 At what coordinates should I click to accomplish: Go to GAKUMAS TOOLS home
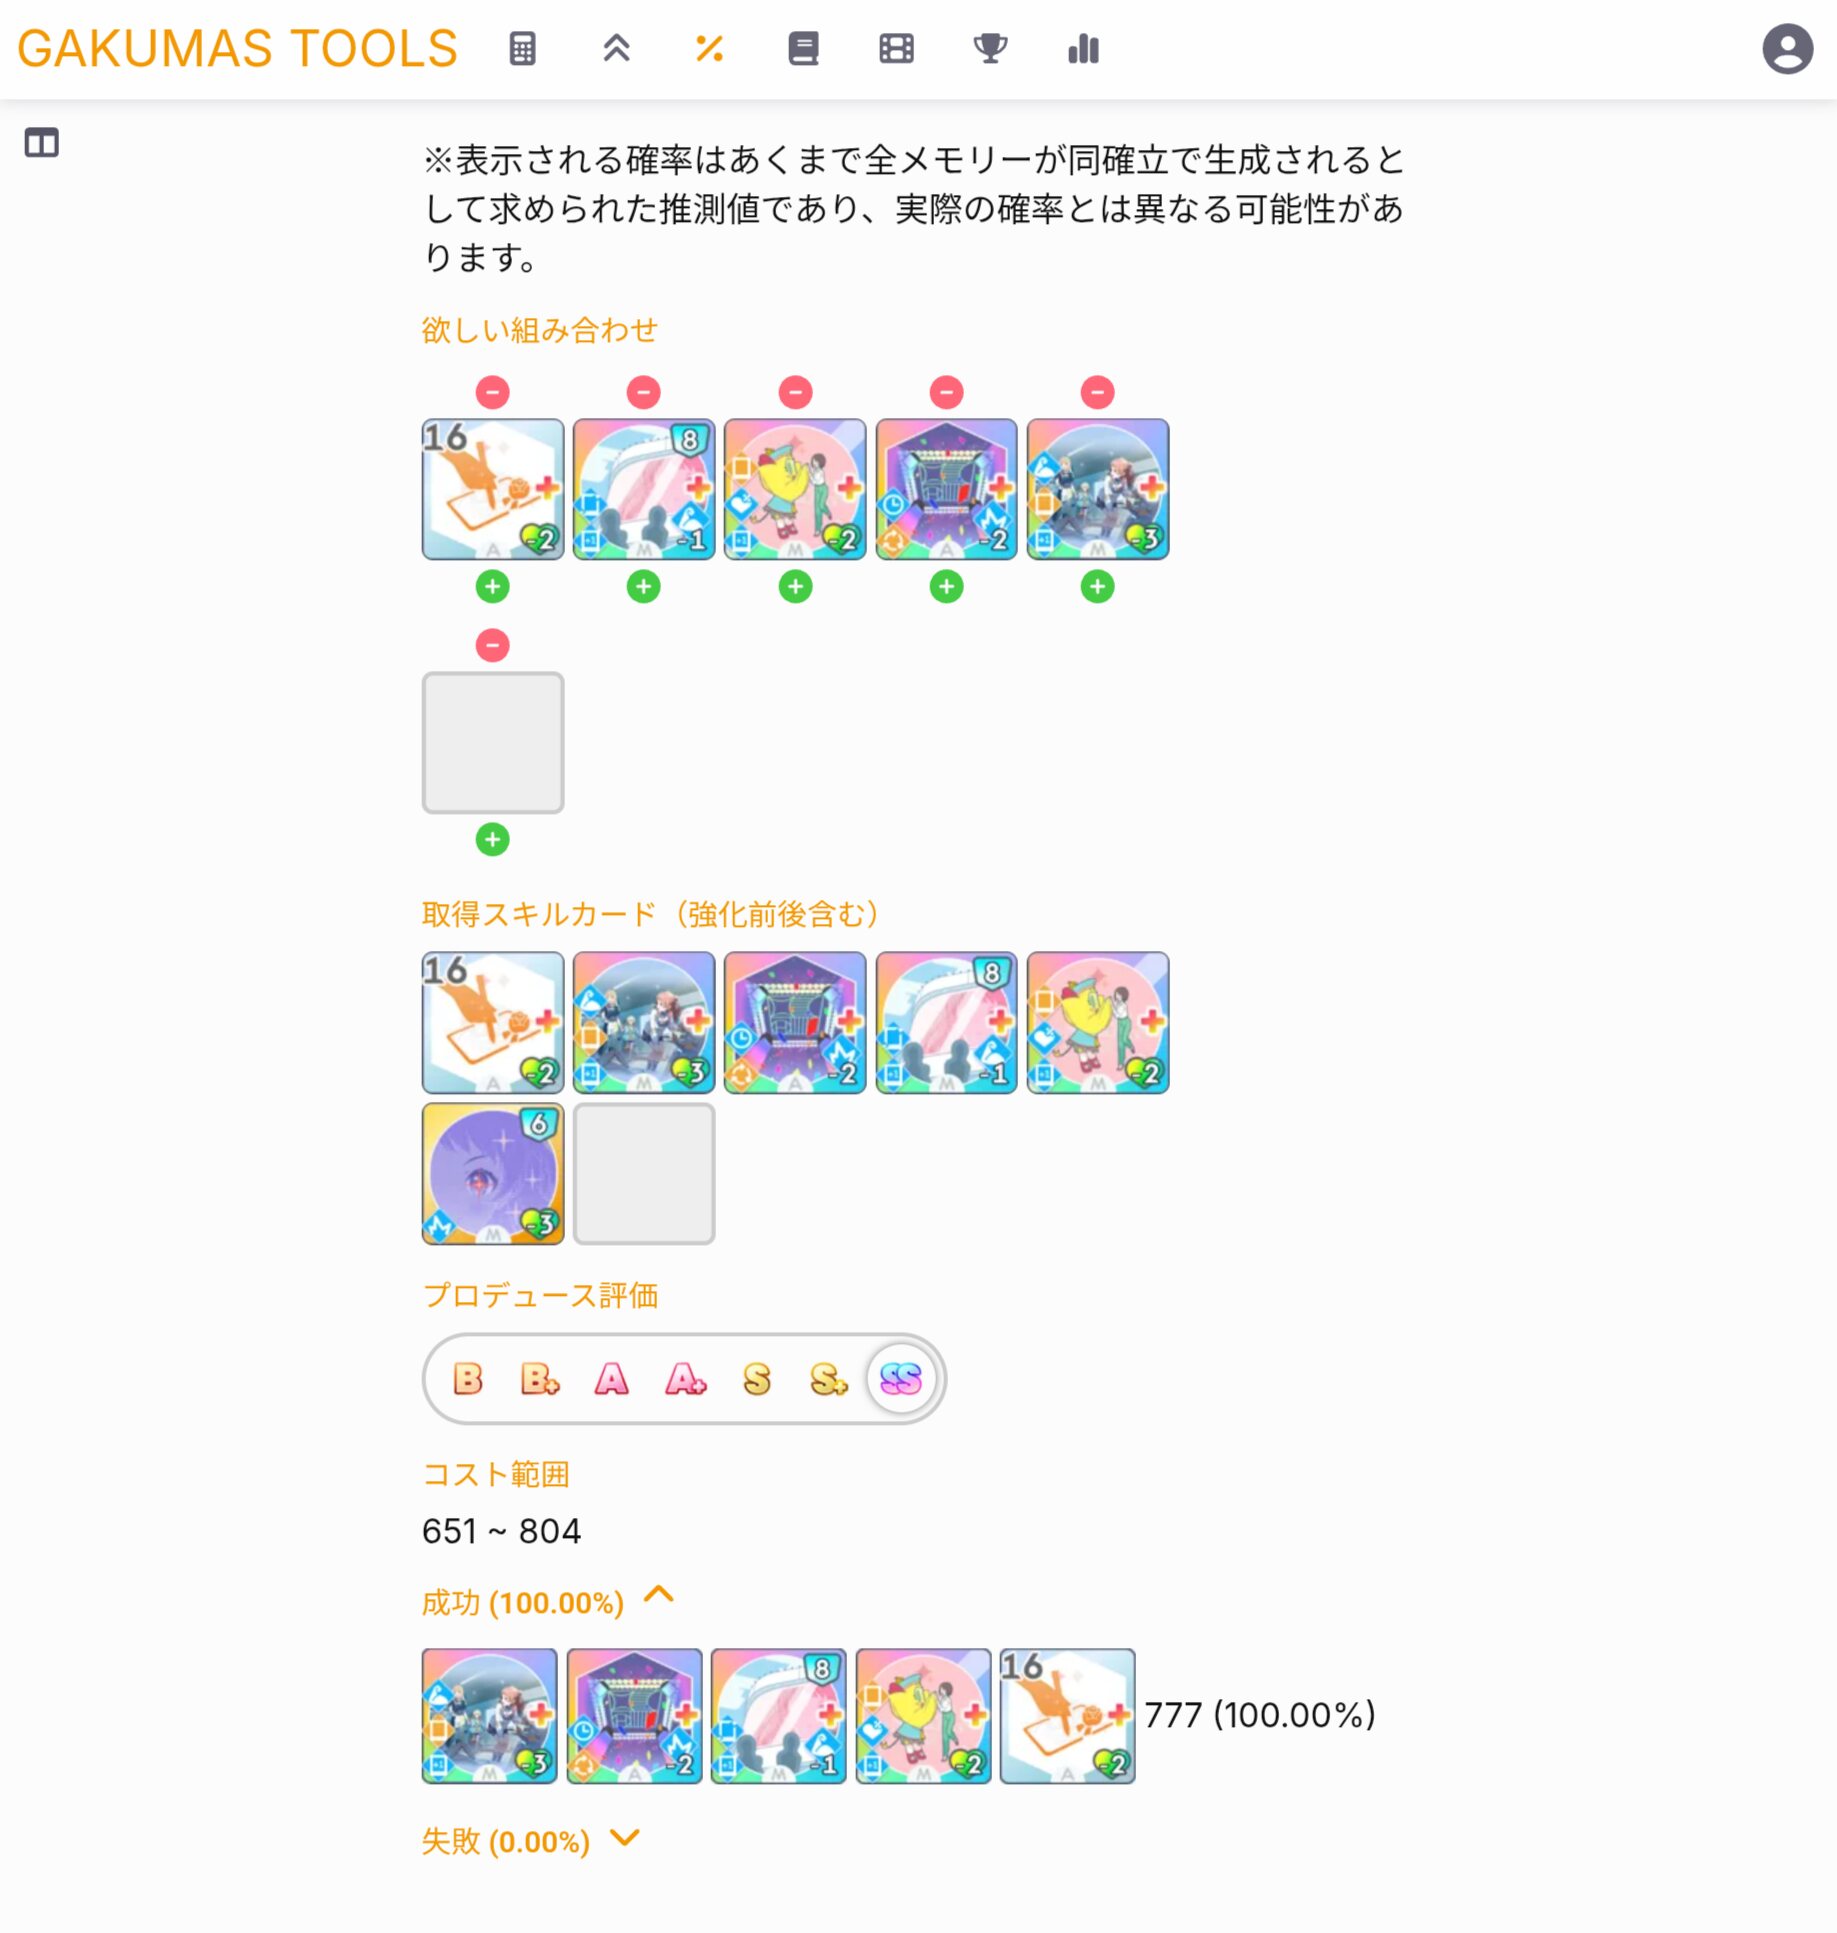coord(237,49)
